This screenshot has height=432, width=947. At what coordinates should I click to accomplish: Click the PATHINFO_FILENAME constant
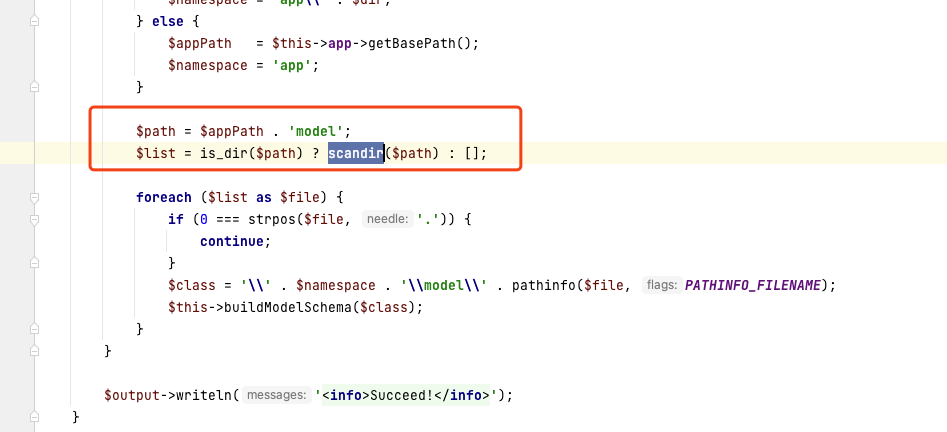pos(753,285)
